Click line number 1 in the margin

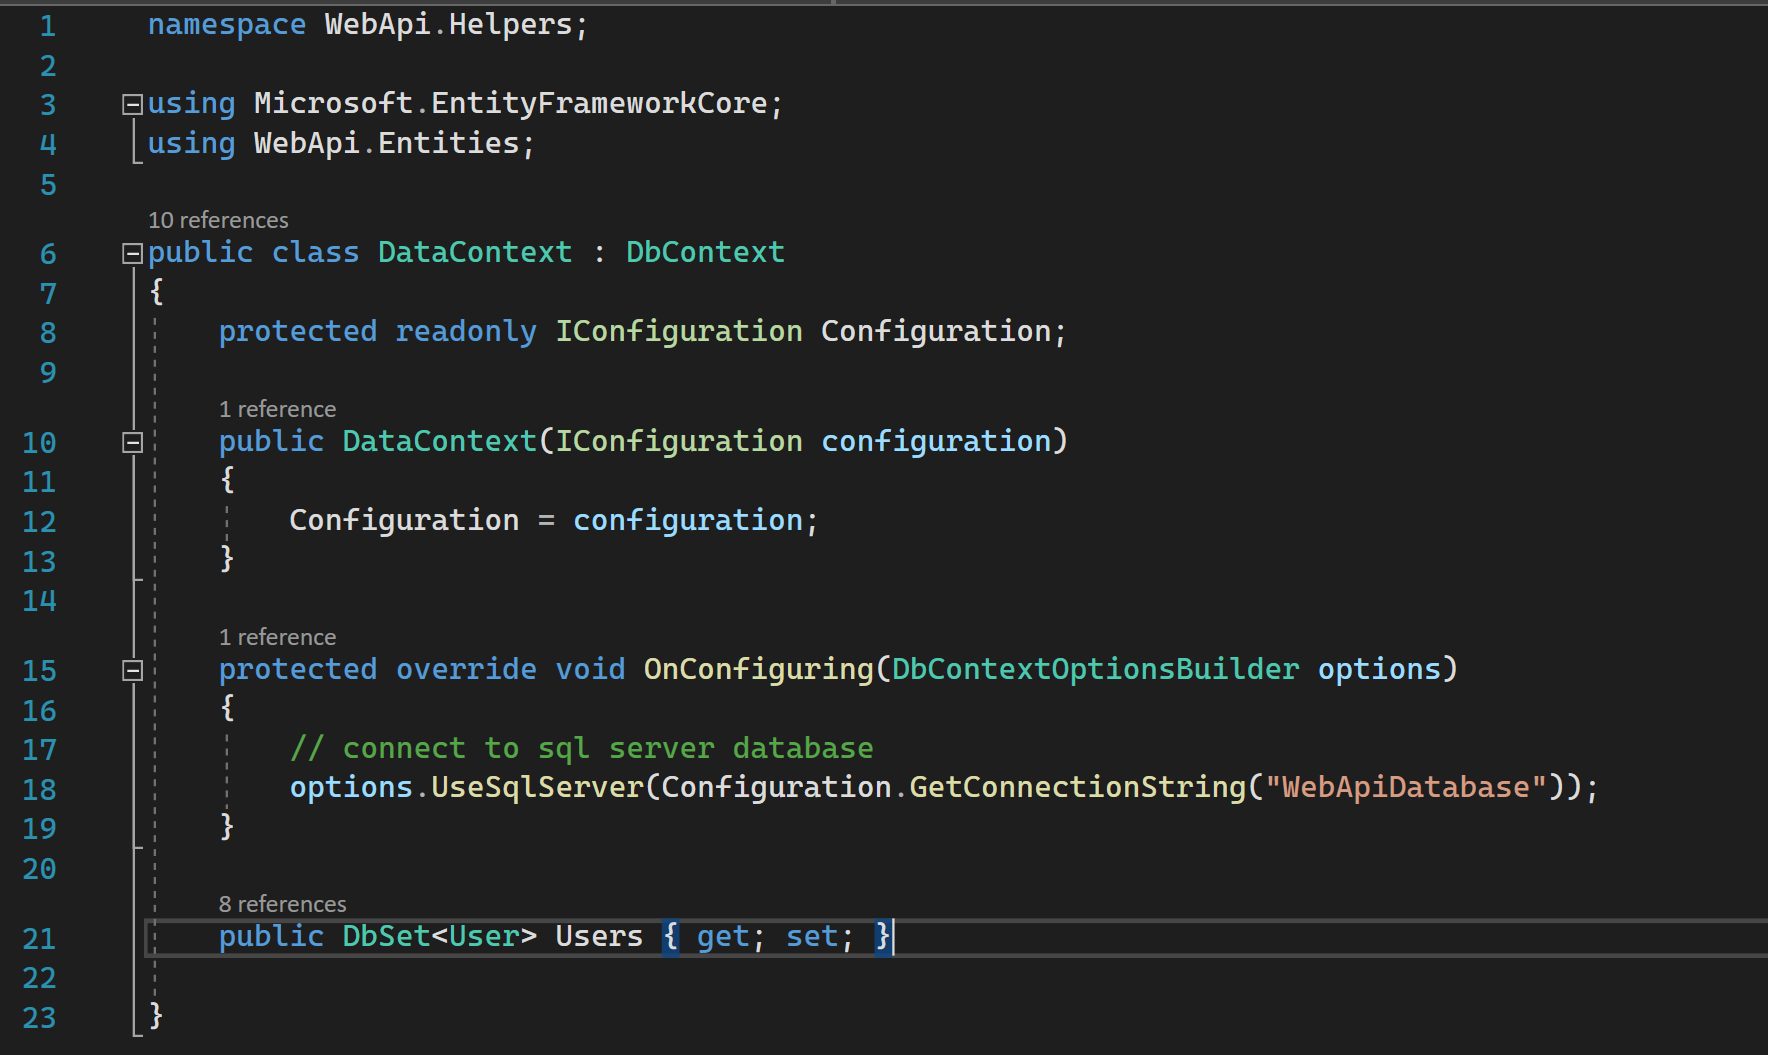pos(47,25)
